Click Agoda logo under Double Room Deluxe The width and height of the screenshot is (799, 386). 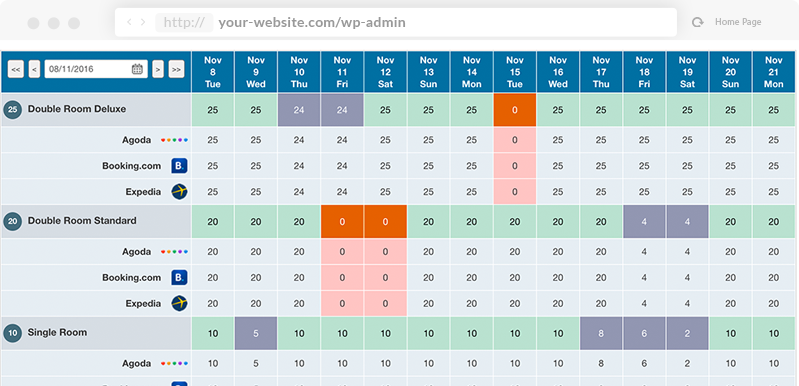(174, 140)
